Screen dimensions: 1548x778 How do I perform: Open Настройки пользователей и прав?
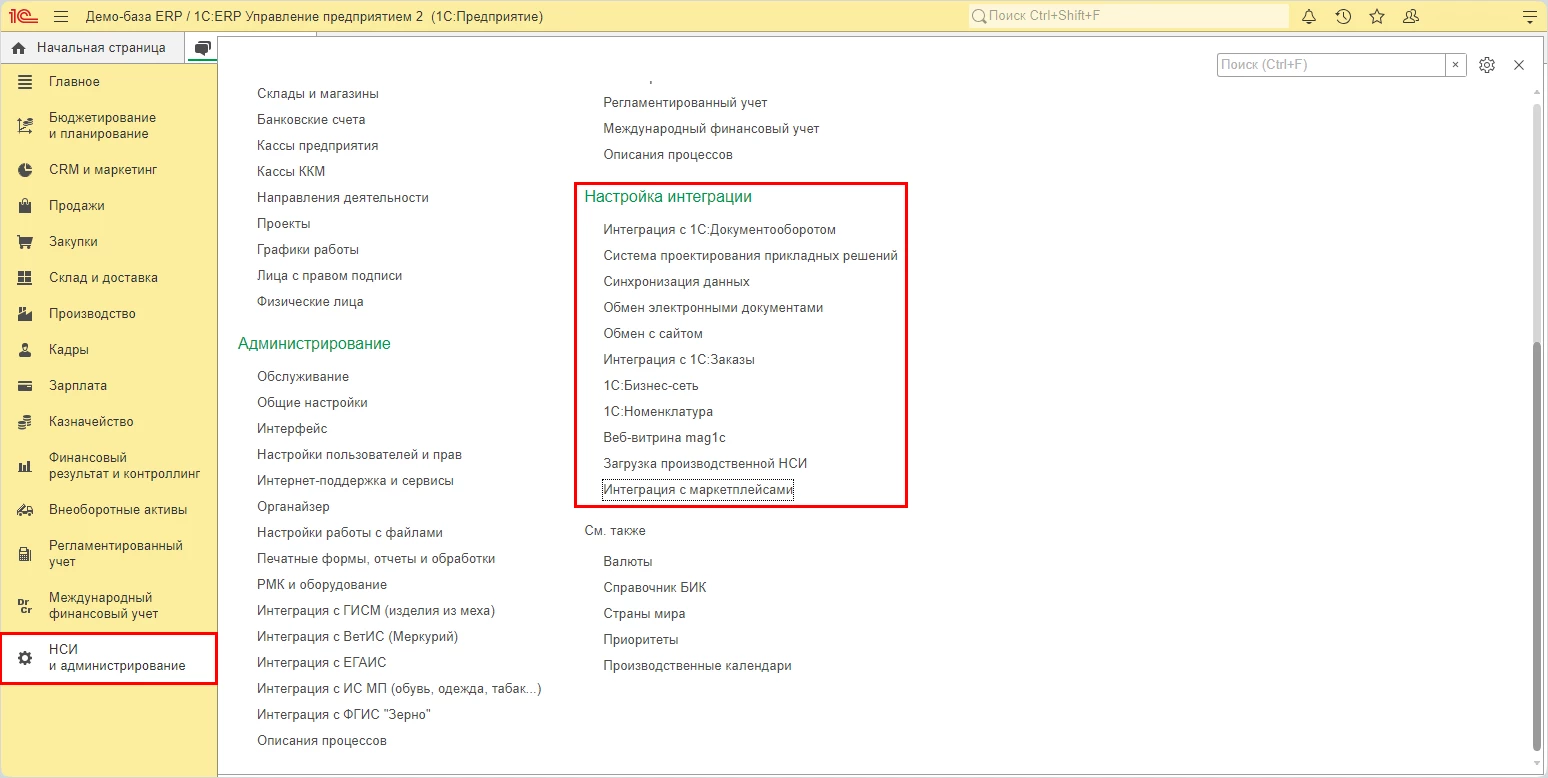pos(359,455)
